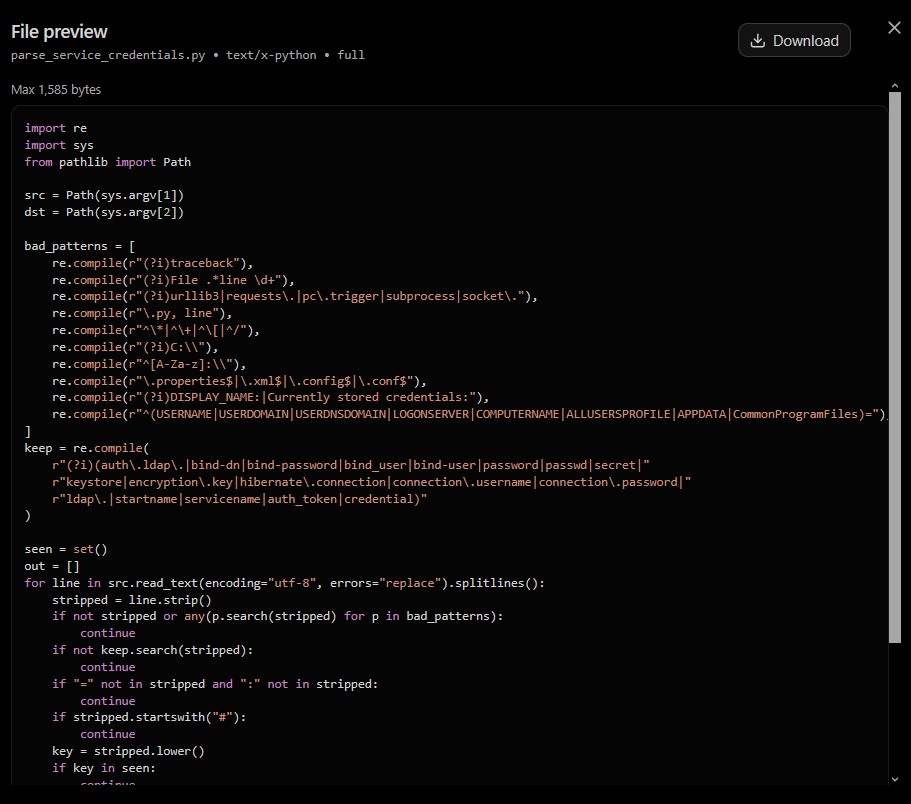911x804 pixels.
Task: Click the stripped.startswith("#") line
Action: coord(149,717)
